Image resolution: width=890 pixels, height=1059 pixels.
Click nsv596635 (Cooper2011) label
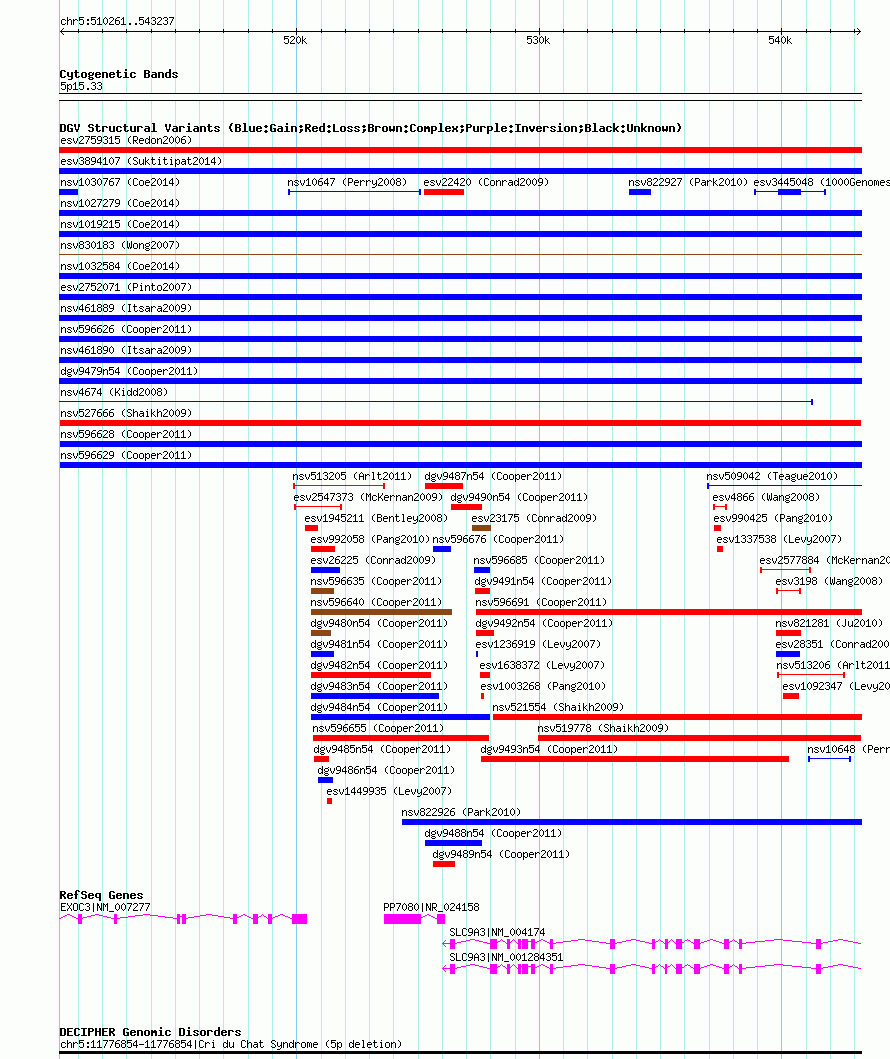coord(376,581)
